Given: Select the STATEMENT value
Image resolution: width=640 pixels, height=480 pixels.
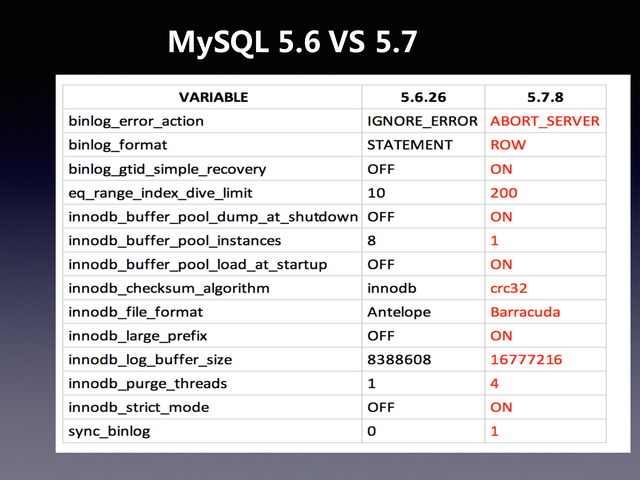Looking at the screenshot, I should coord(410,145).
